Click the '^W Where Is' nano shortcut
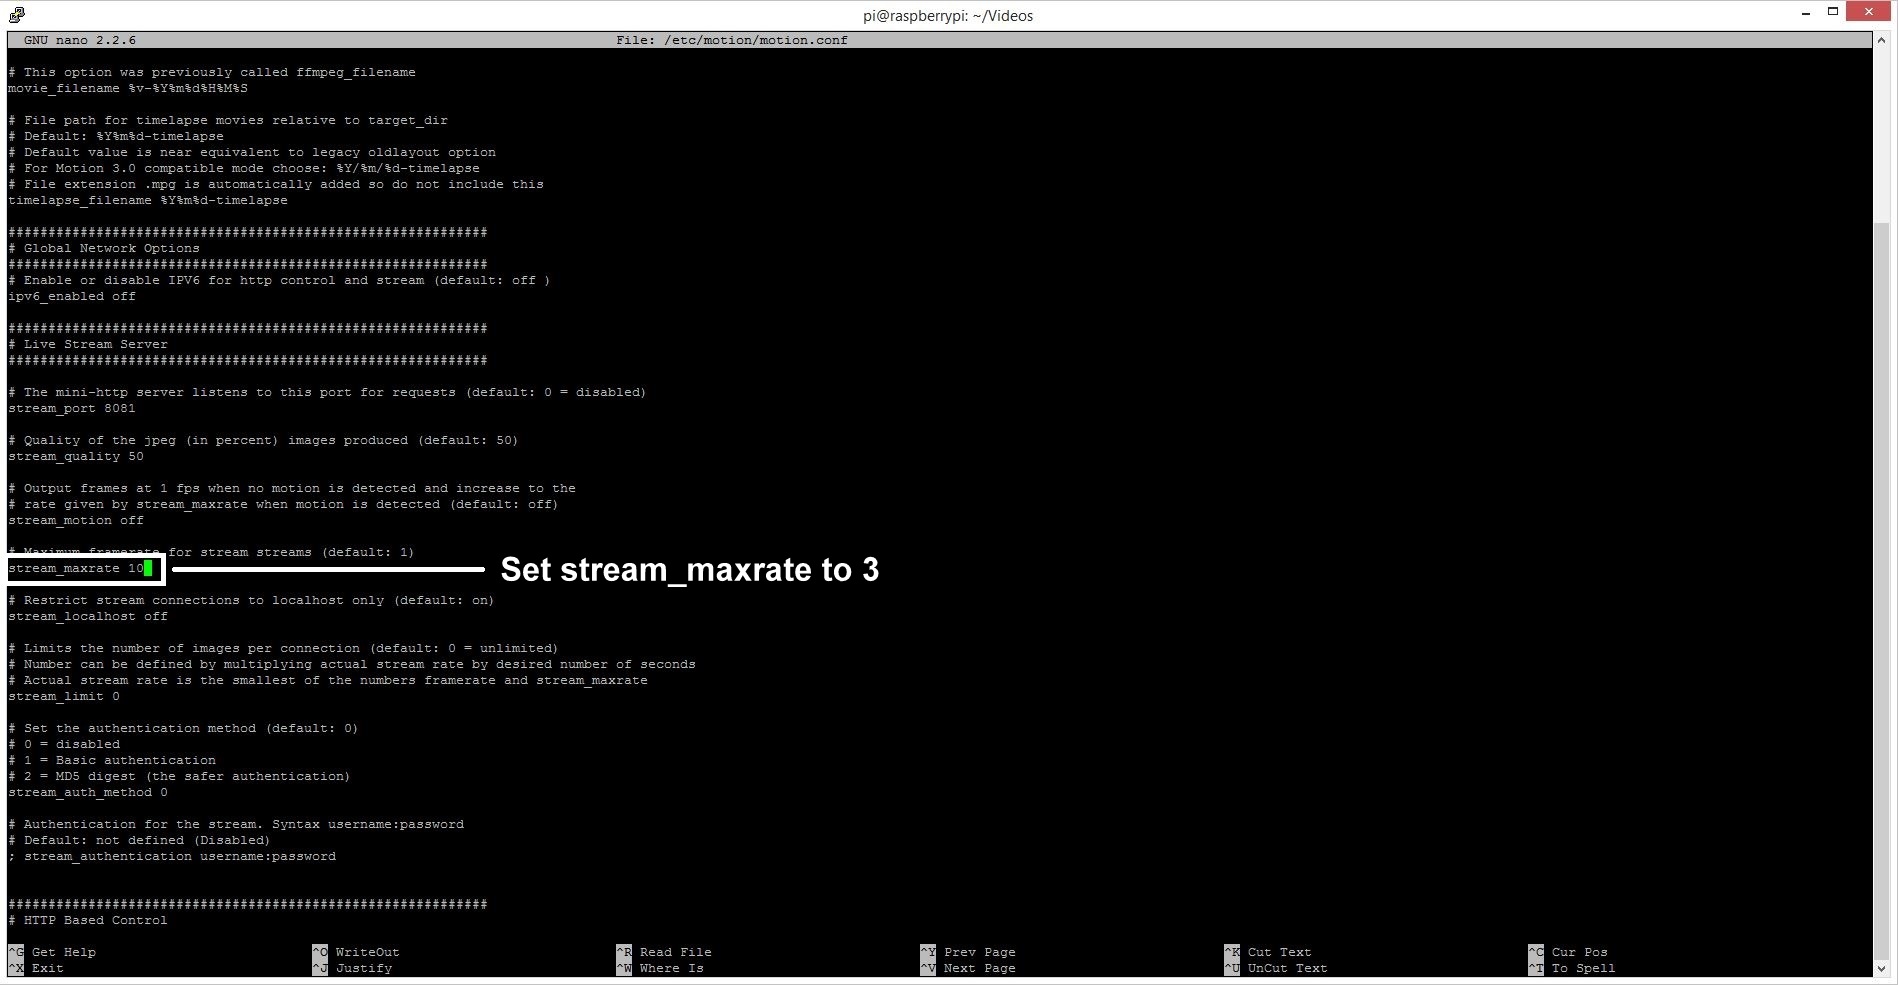 [660, 968]
